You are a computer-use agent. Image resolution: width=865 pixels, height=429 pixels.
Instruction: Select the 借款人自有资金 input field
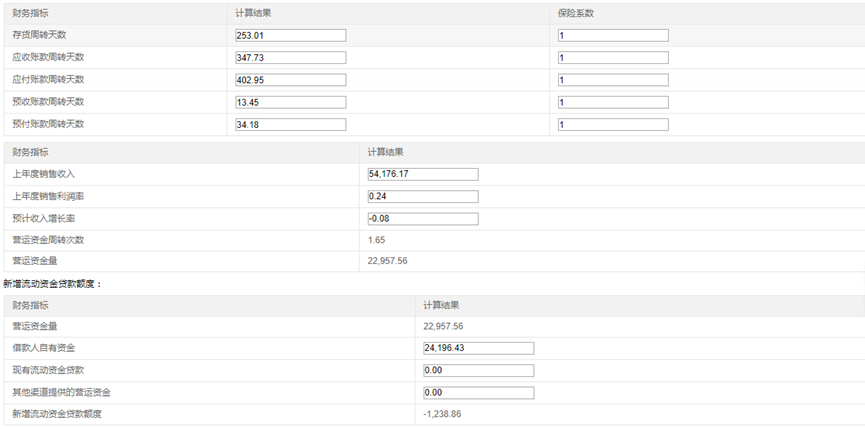pyautogui.click(x=478, y=348)
